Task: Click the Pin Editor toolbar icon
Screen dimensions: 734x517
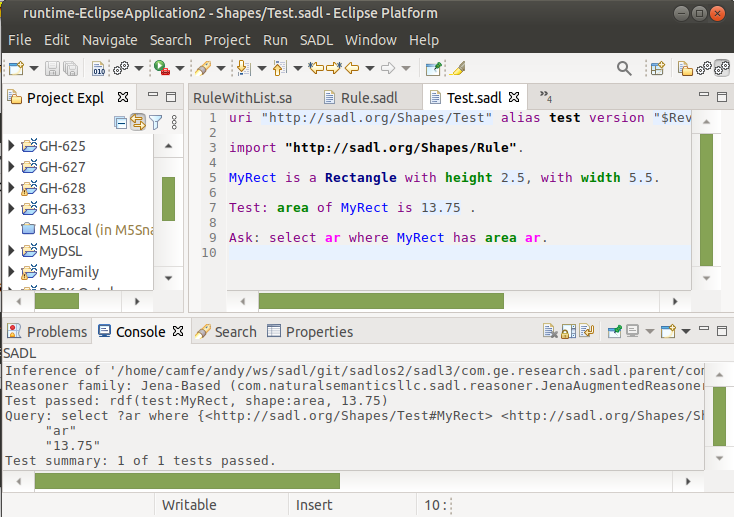Action: [433, 68]
